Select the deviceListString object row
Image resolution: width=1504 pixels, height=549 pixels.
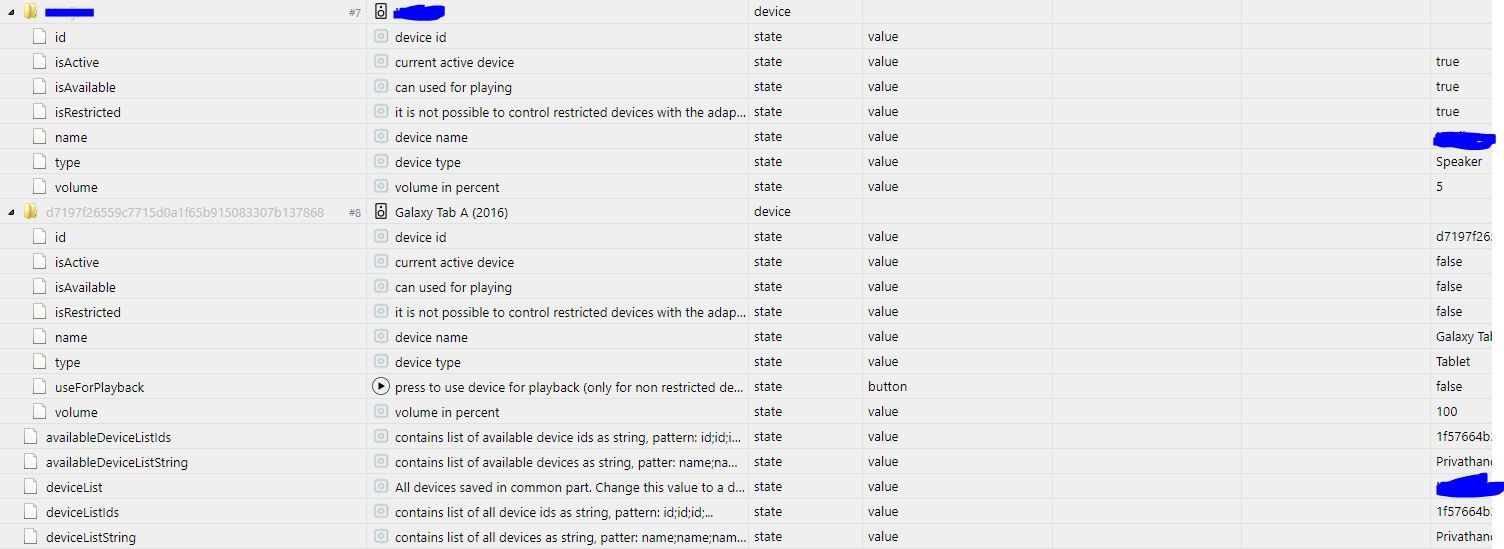[91, 537]
